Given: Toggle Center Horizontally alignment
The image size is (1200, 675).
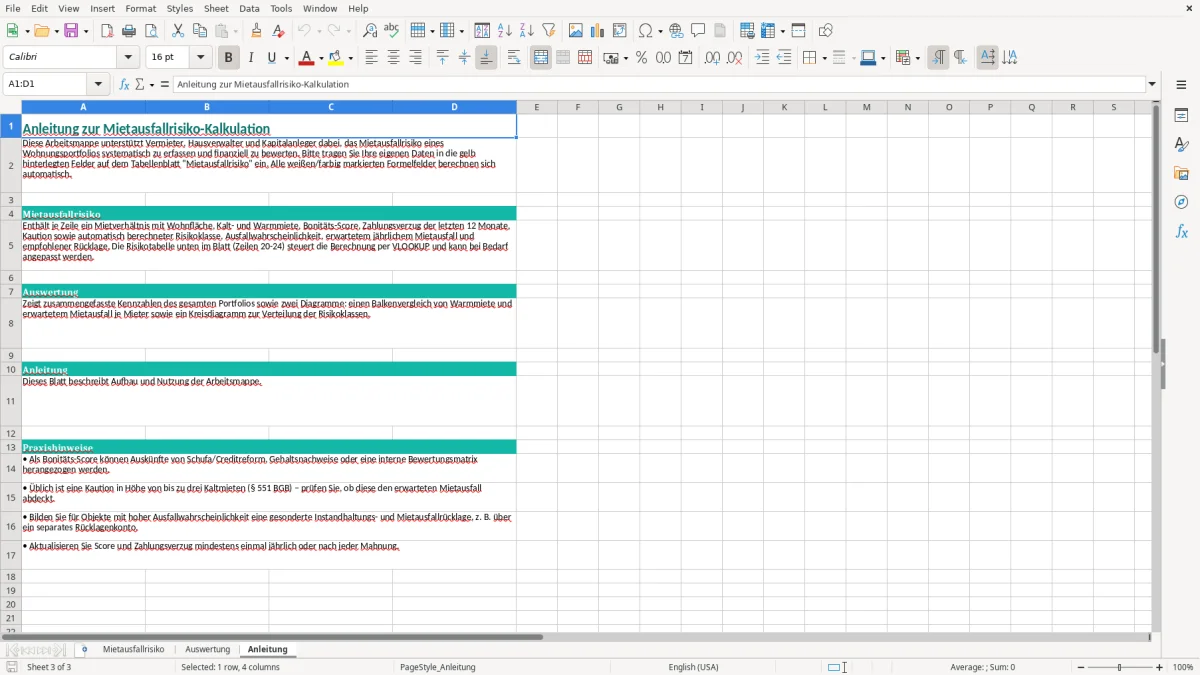Looking at the screenshot, I should [x=393, y=58].
